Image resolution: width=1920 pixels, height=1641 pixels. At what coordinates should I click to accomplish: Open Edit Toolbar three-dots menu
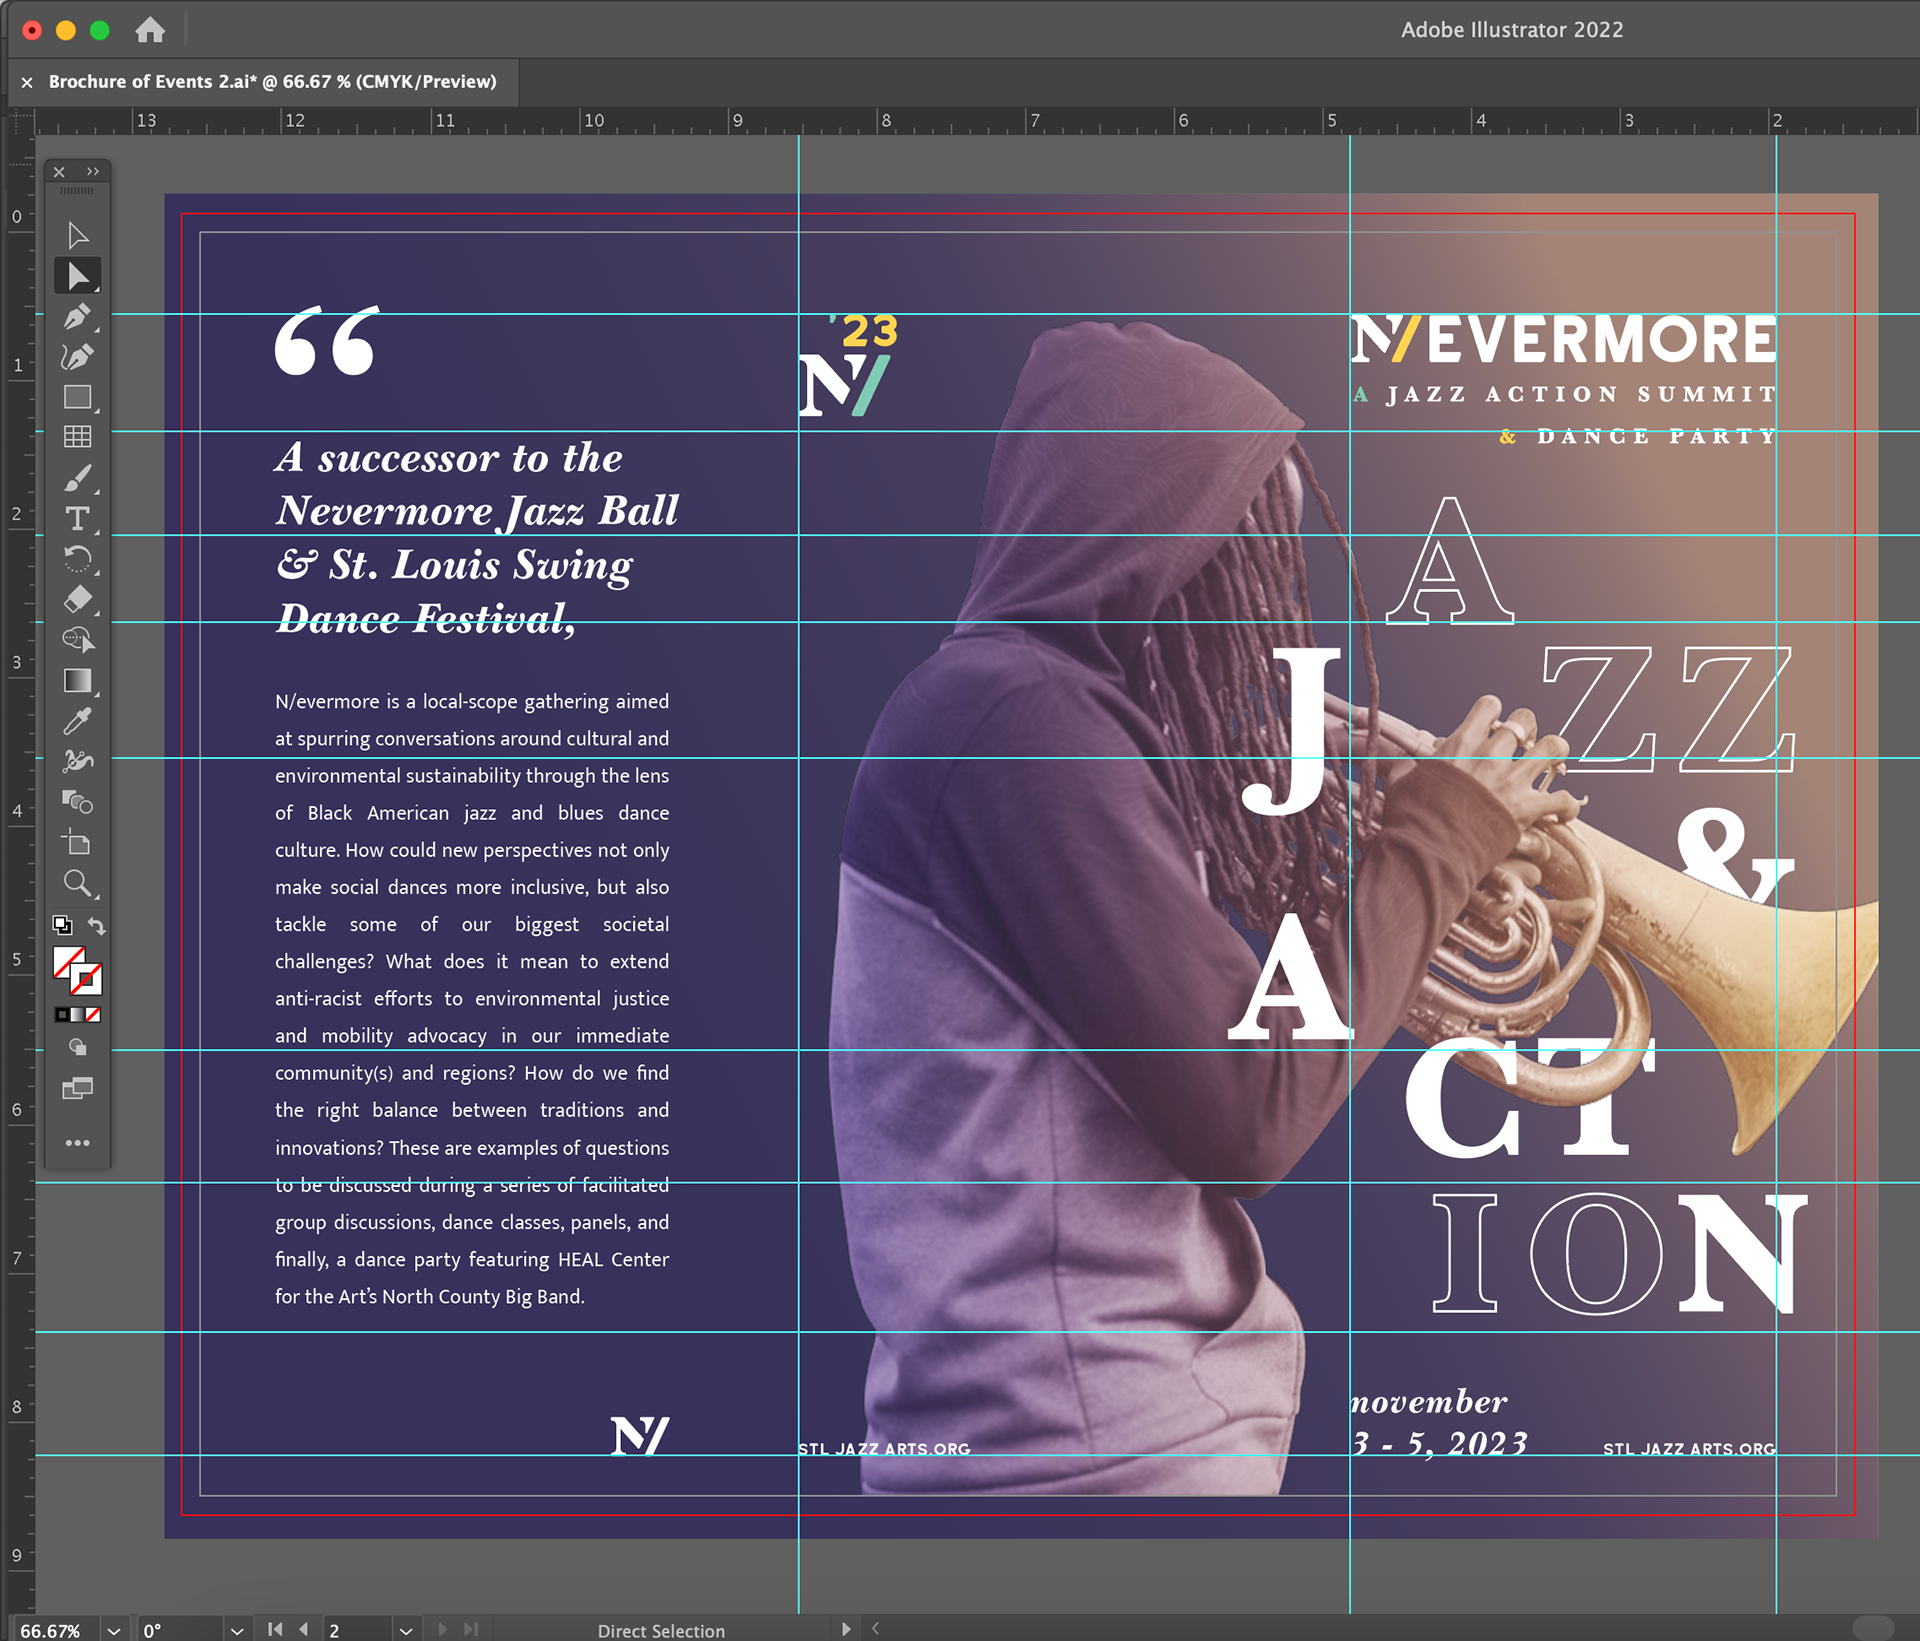pos(77,1143)
